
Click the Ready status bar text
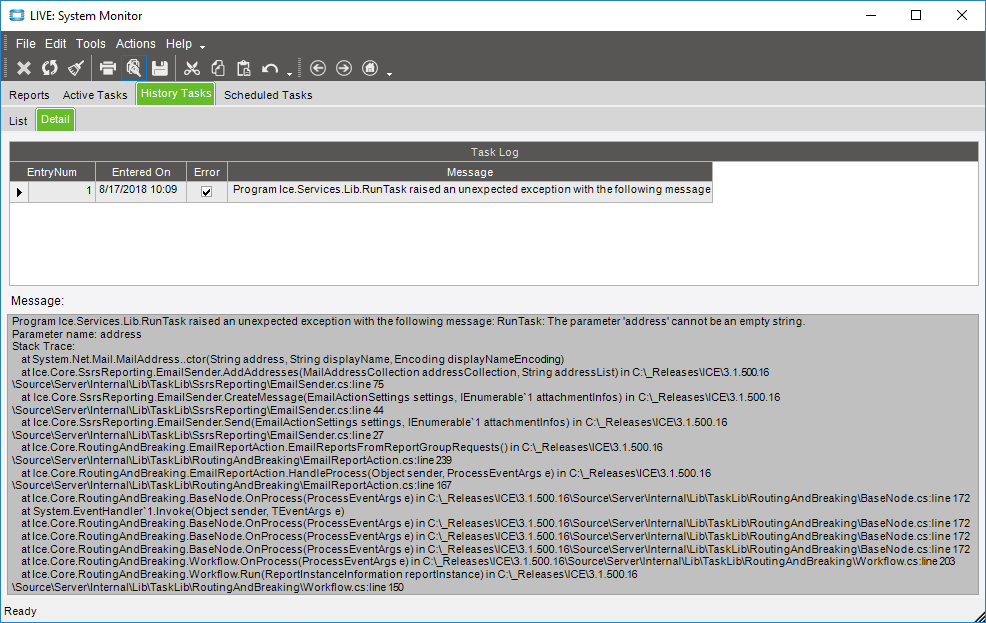pos(20,611)
